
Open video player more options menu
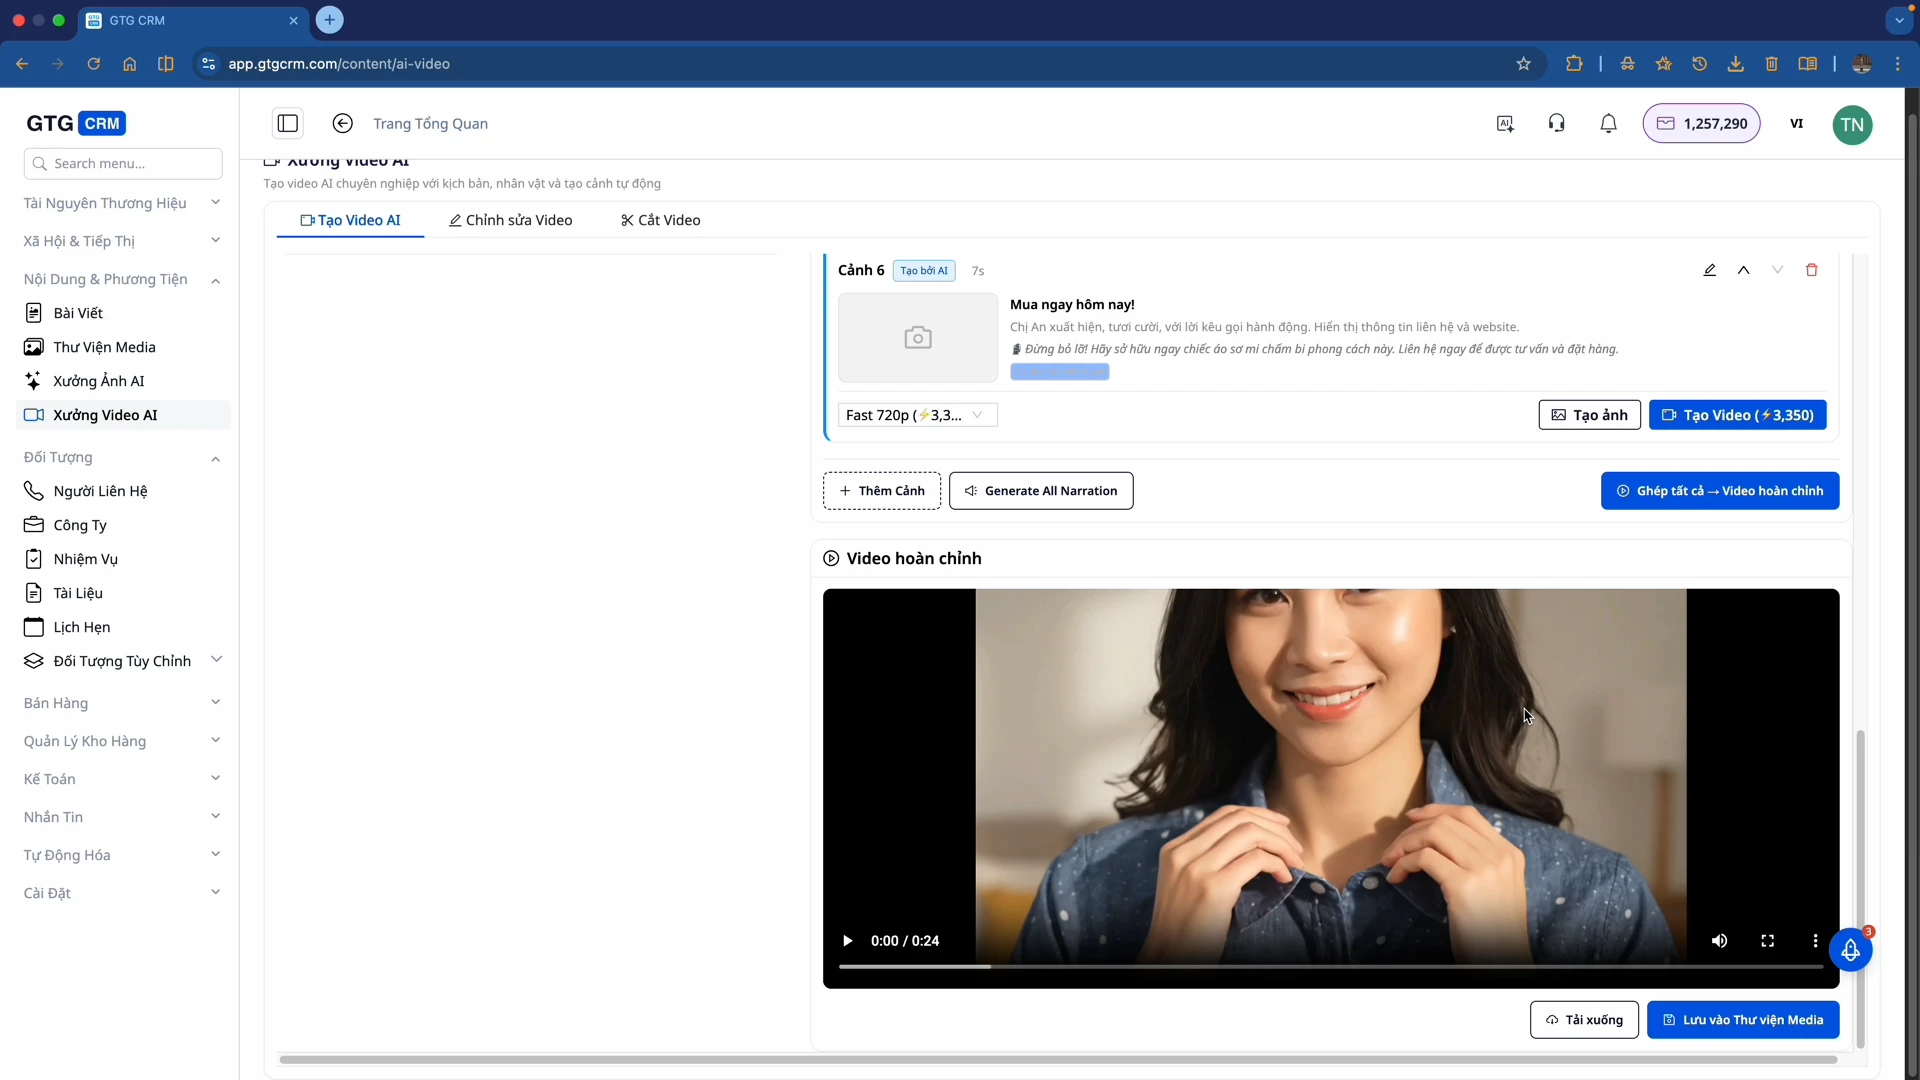coord(1815,941)
